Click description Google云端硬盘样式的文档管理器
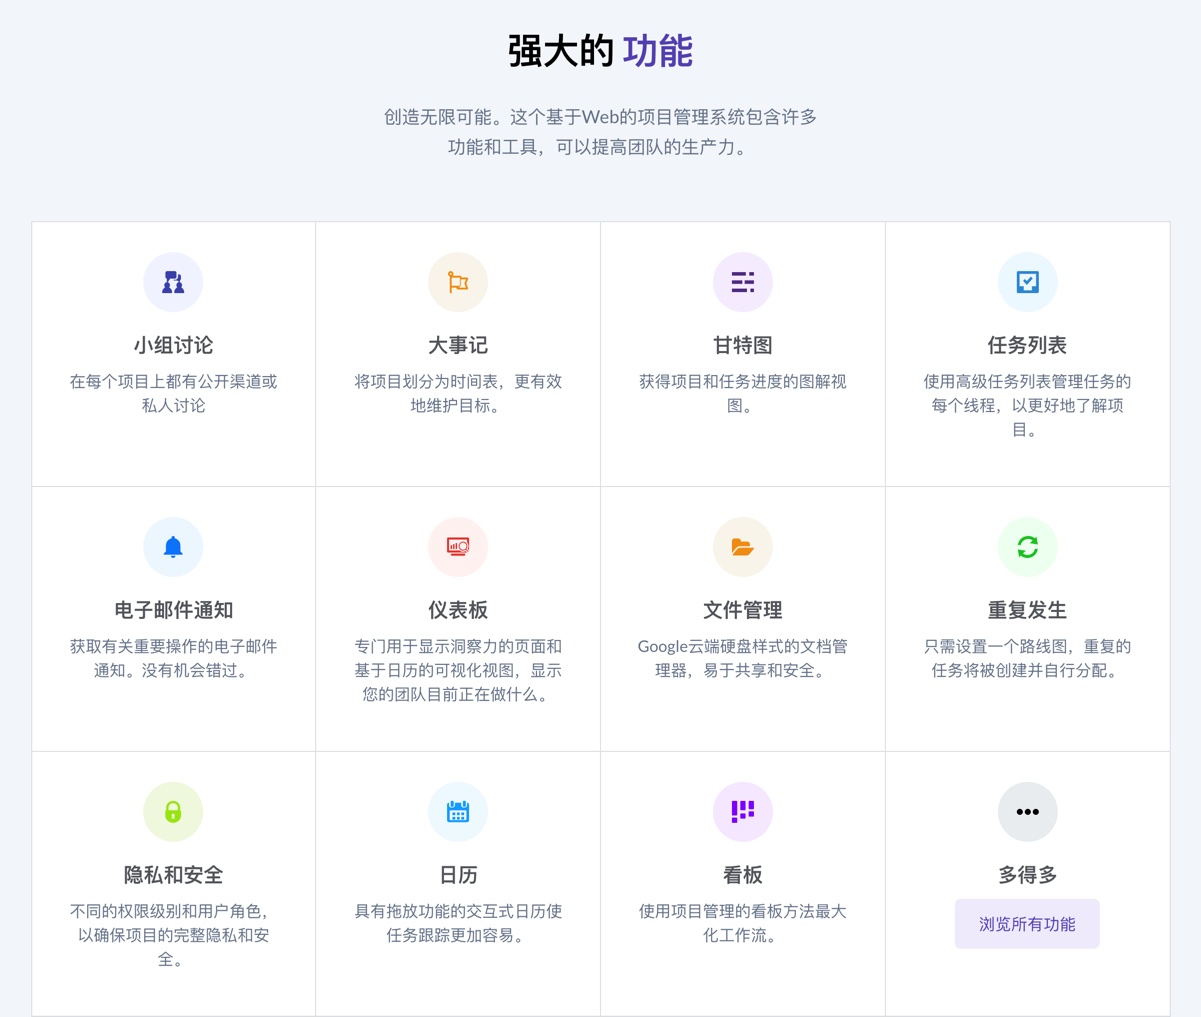1201x1017 pixels. pos(743,658)
